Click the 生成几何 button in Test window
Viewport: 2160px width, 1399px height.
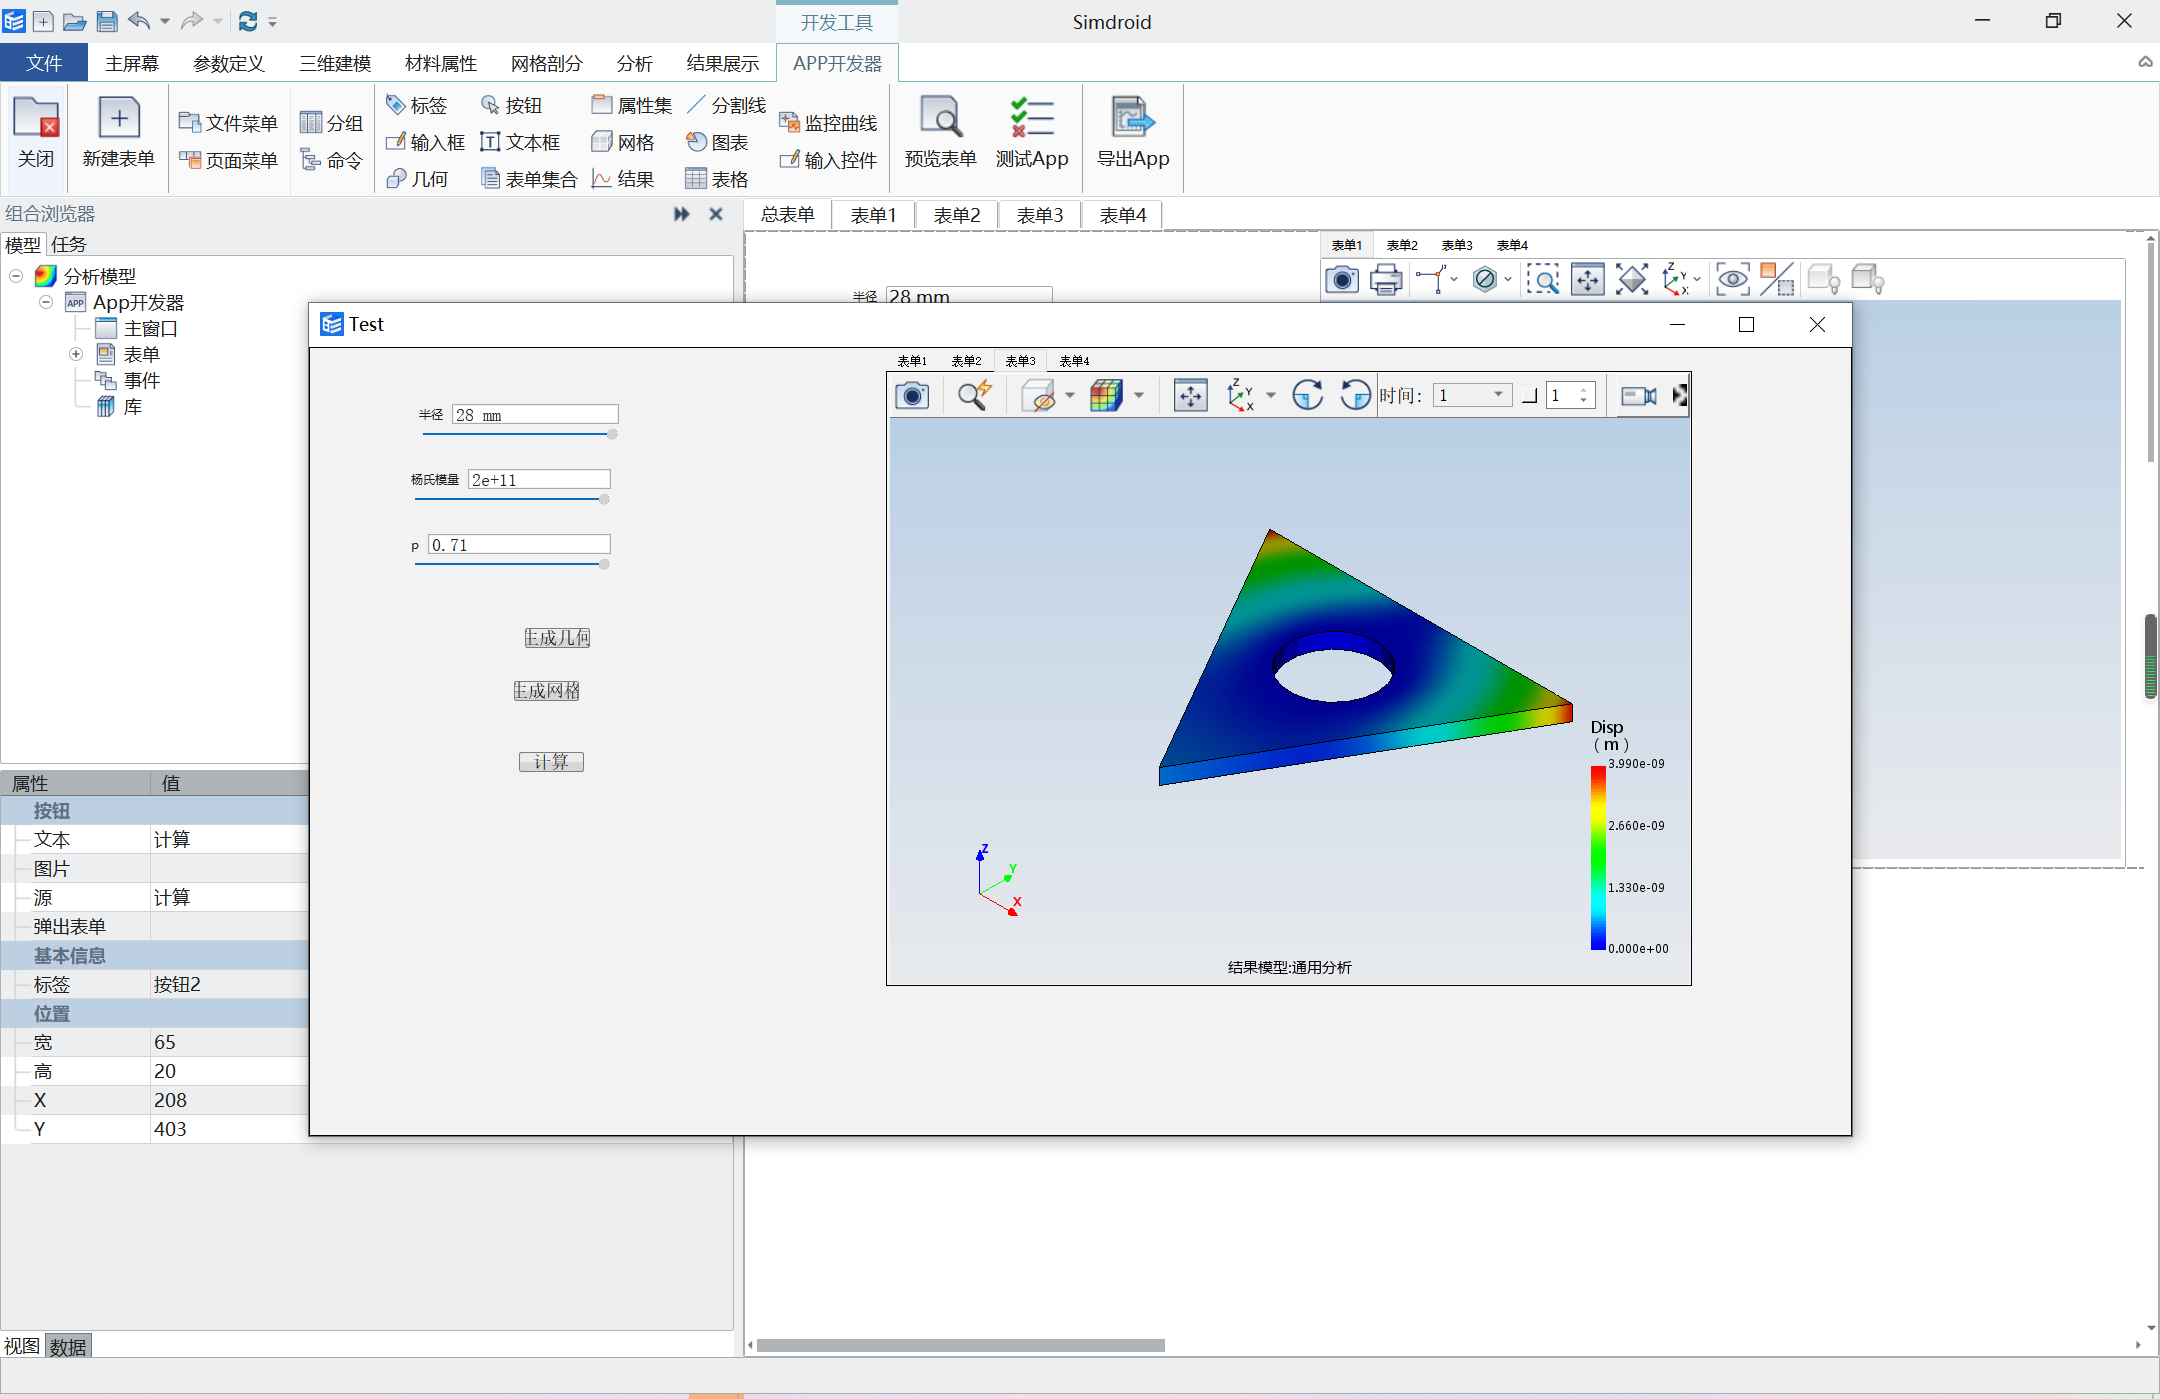click(558, 638)
